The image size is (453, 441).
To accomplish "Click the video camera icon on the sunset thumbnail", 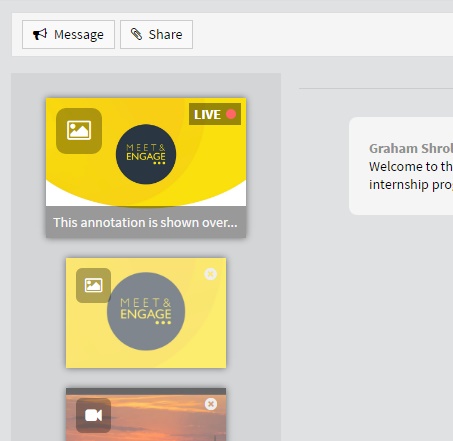I will (93, 415).
